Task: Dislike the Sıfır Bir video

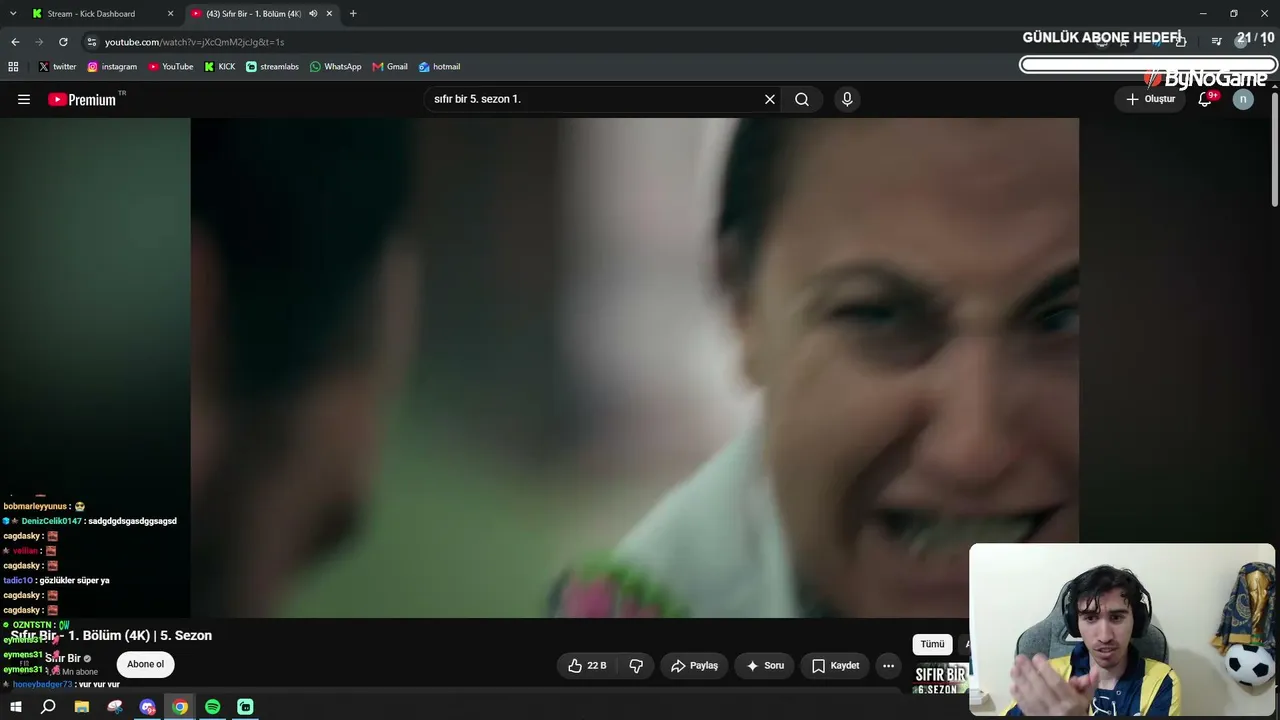Action: tap(636, 665)
